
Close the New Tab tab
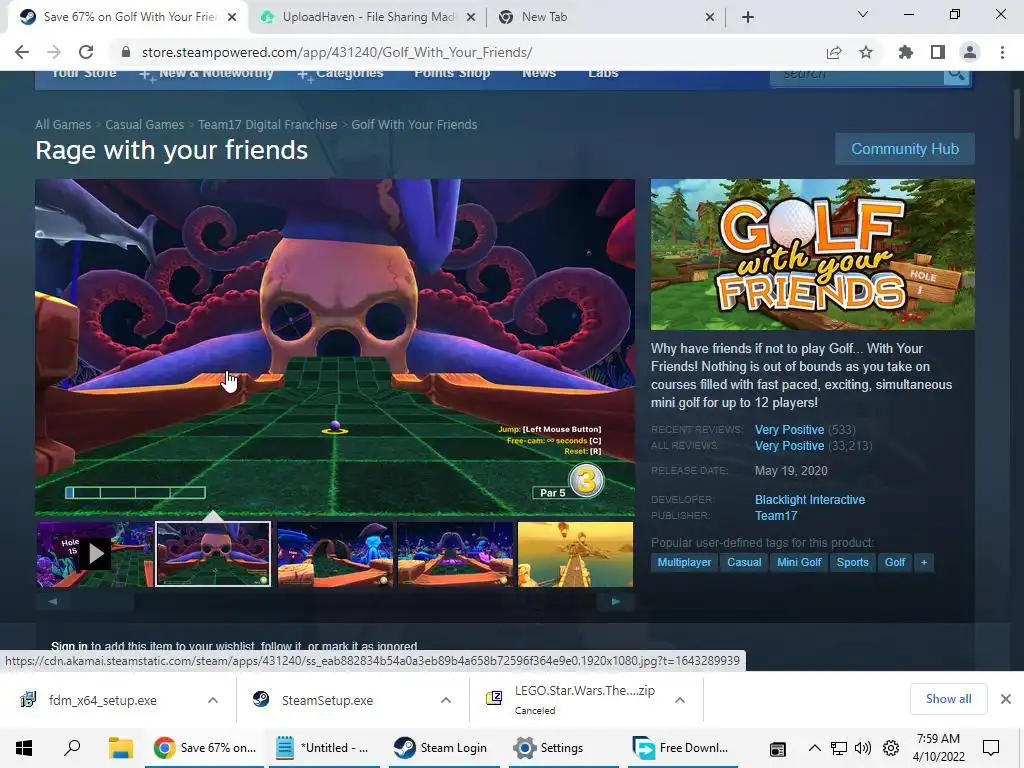[710, 18]
